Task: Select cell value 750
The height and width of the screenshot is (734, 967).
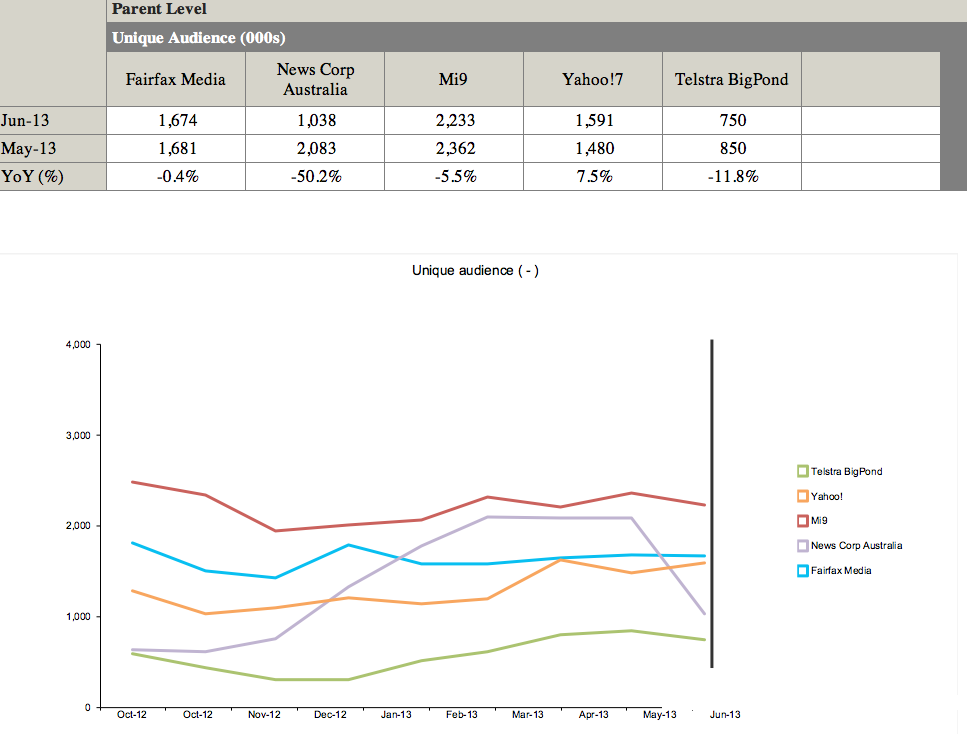Action: coord(733,120)
